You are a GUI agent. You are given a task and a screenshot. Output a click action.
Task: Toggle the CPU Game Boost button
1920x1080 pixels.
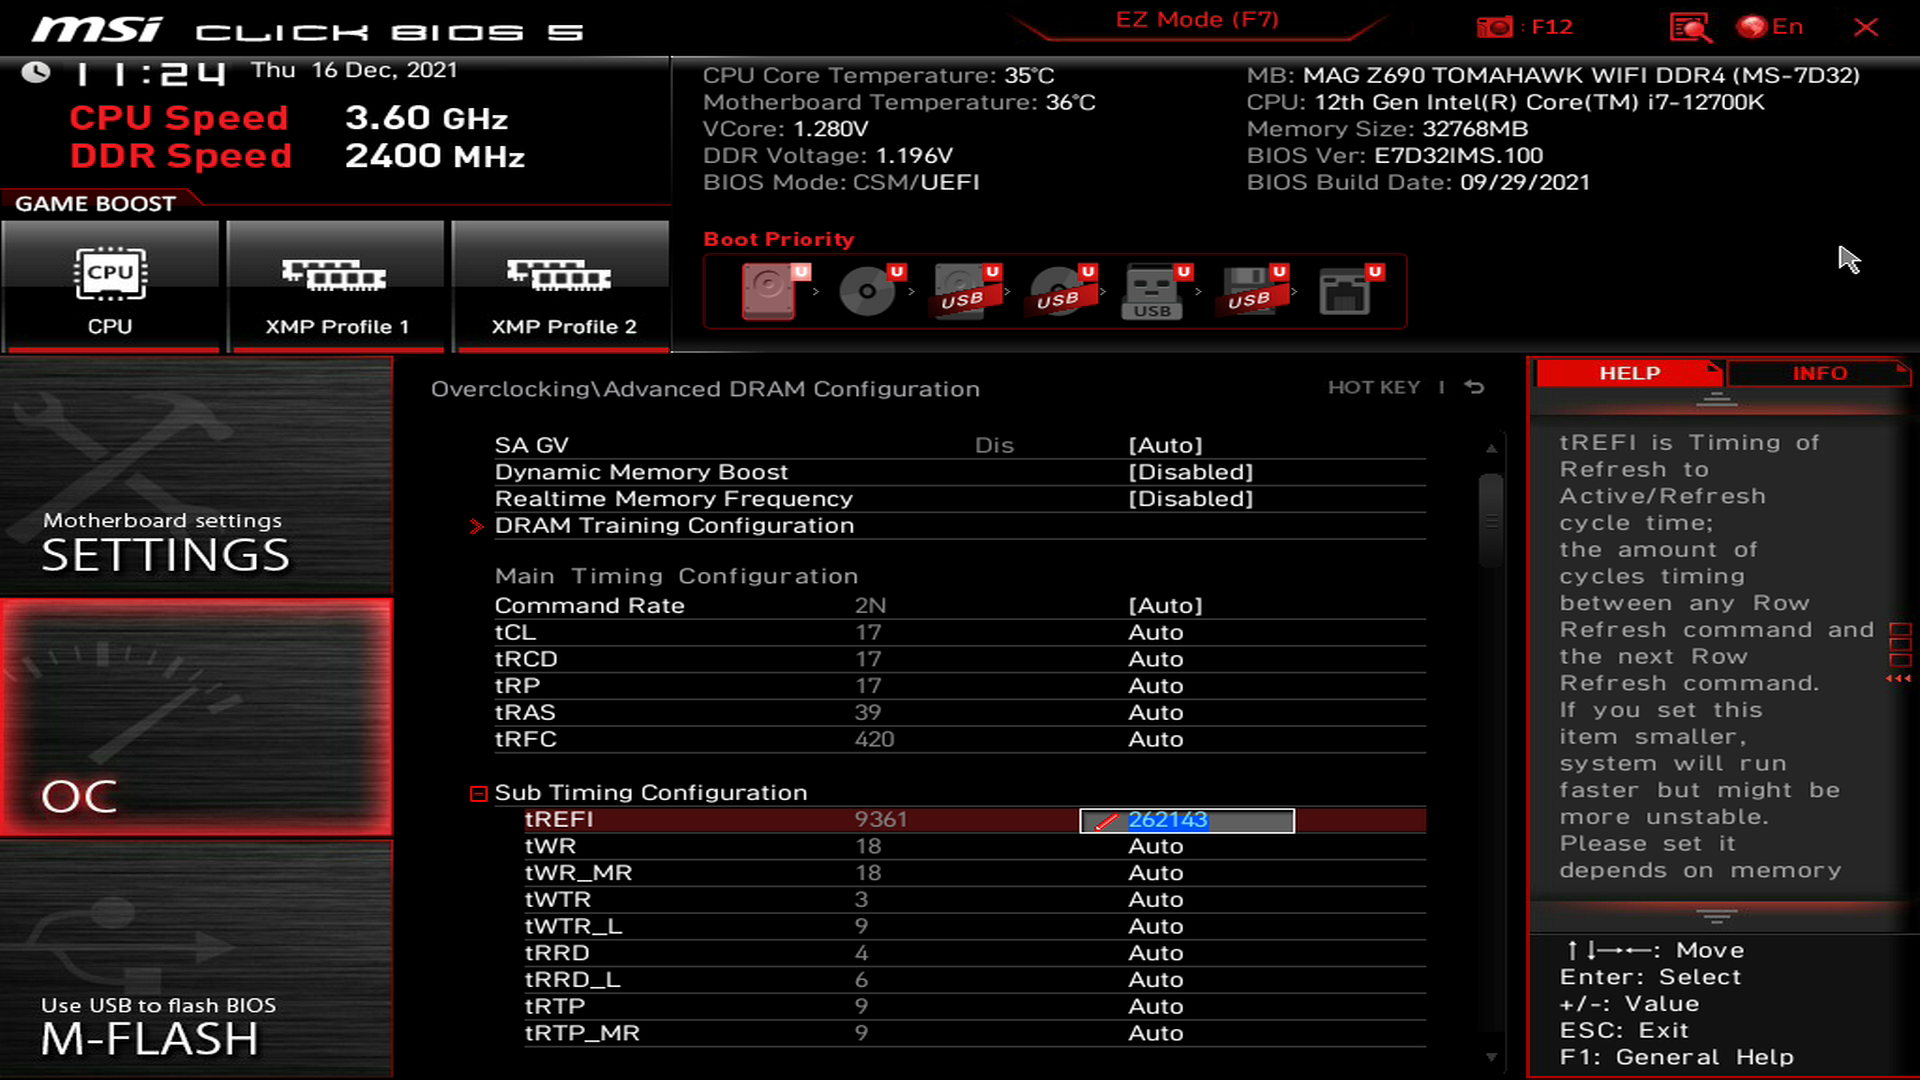point(110,286)
